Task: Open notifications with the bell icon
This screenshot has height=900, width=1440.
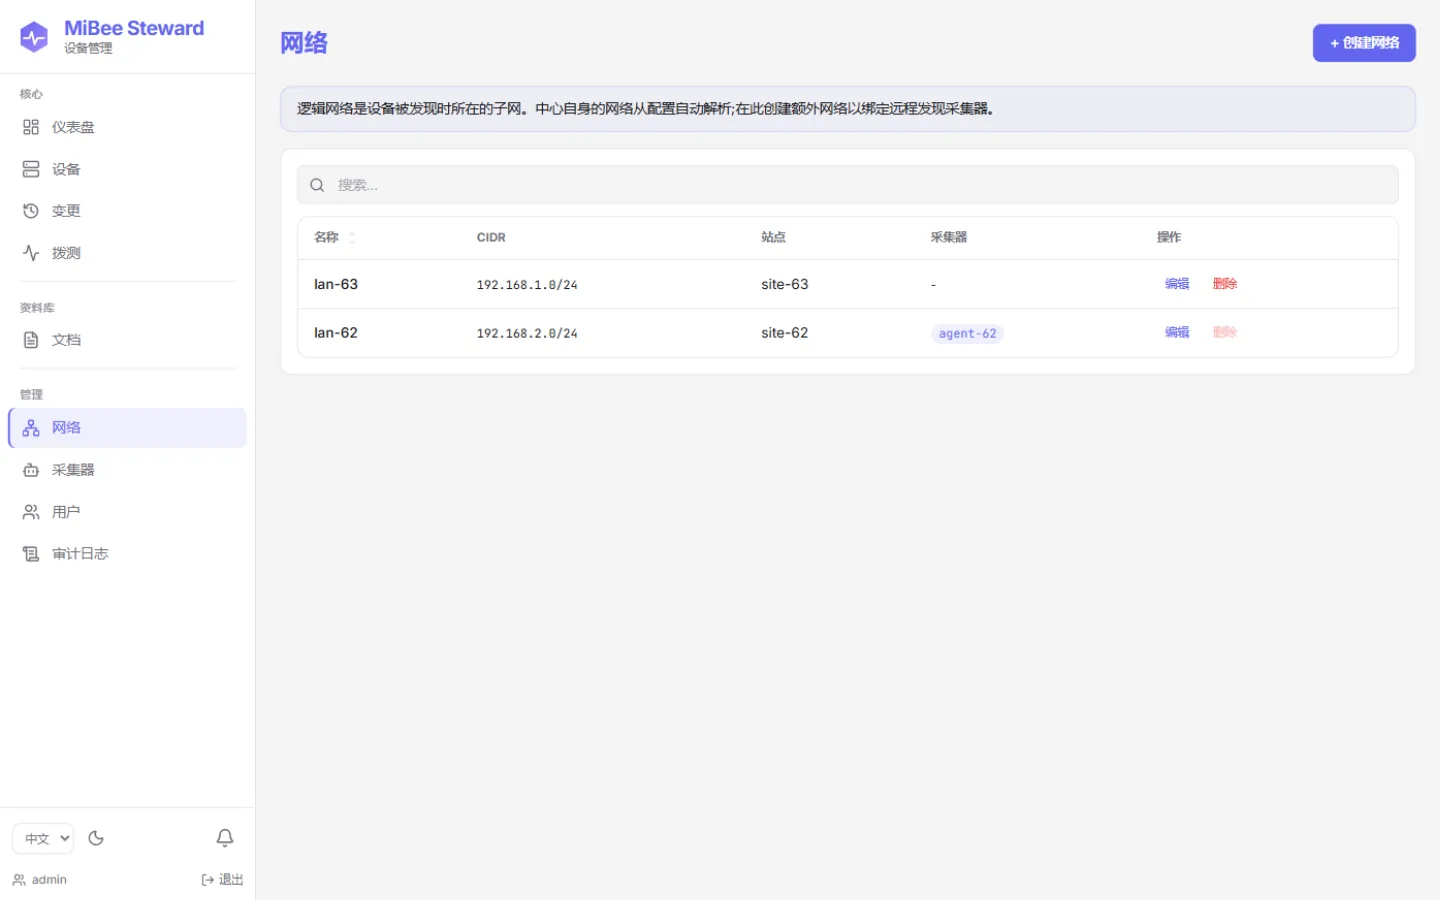Action: coord(225,838)
